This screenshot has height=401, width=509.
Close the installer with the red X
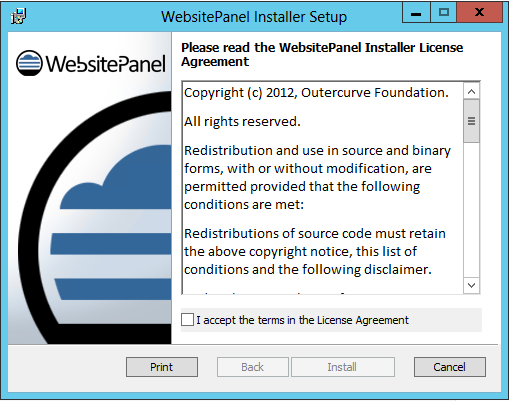tap(479, 13)
